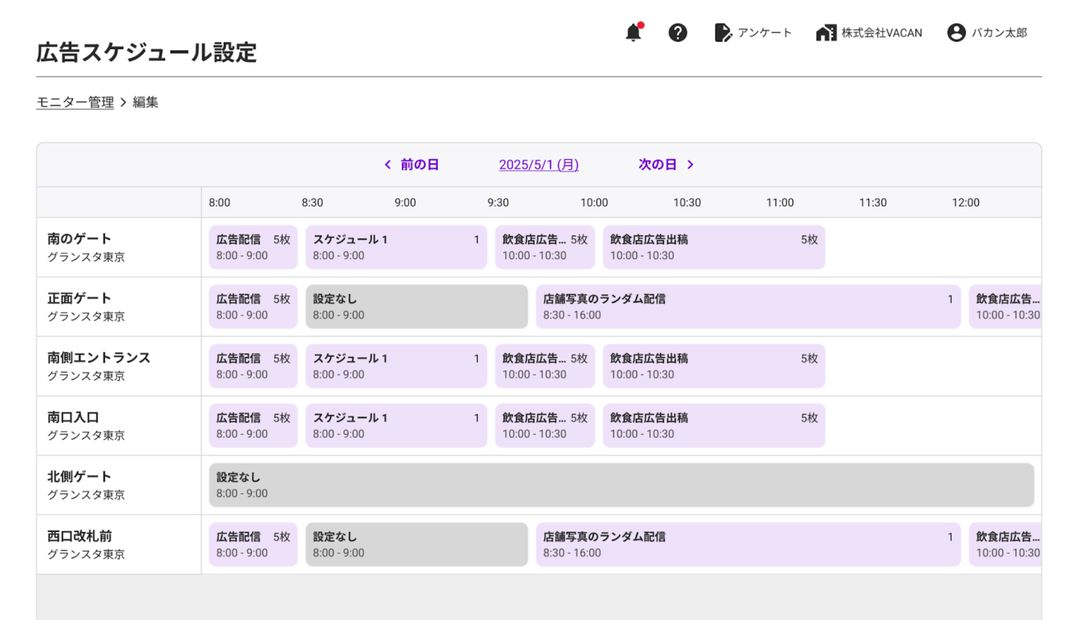Click the 9:30 time header
The image size is (1078, 620).
(498, 203)
